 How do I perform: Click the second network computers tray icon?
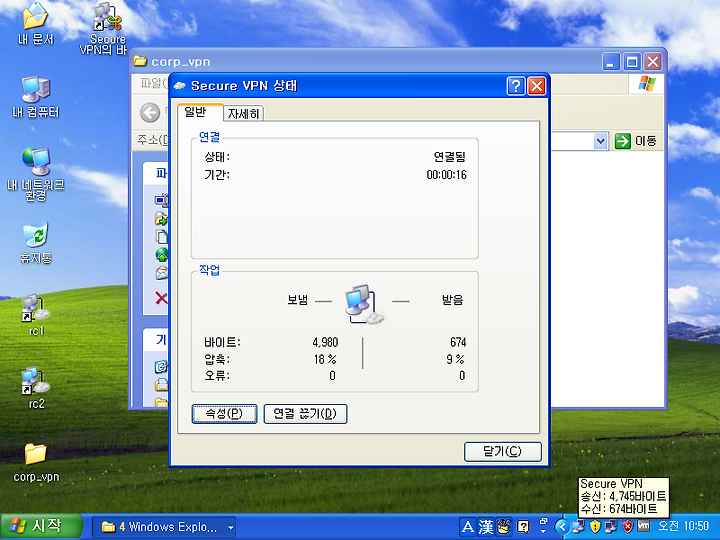coord(611,526)
